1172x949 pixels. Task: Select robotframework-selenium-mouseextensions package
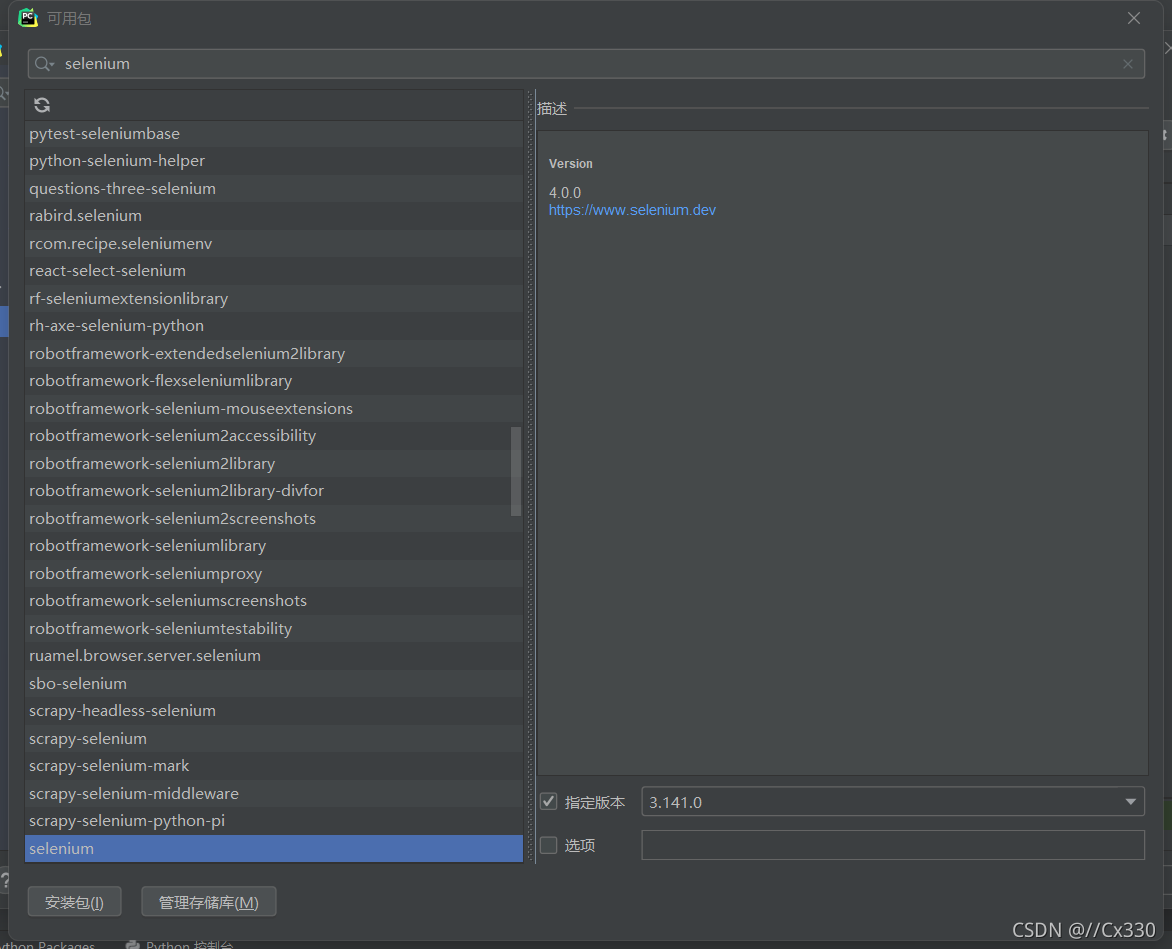pos(274,408)
